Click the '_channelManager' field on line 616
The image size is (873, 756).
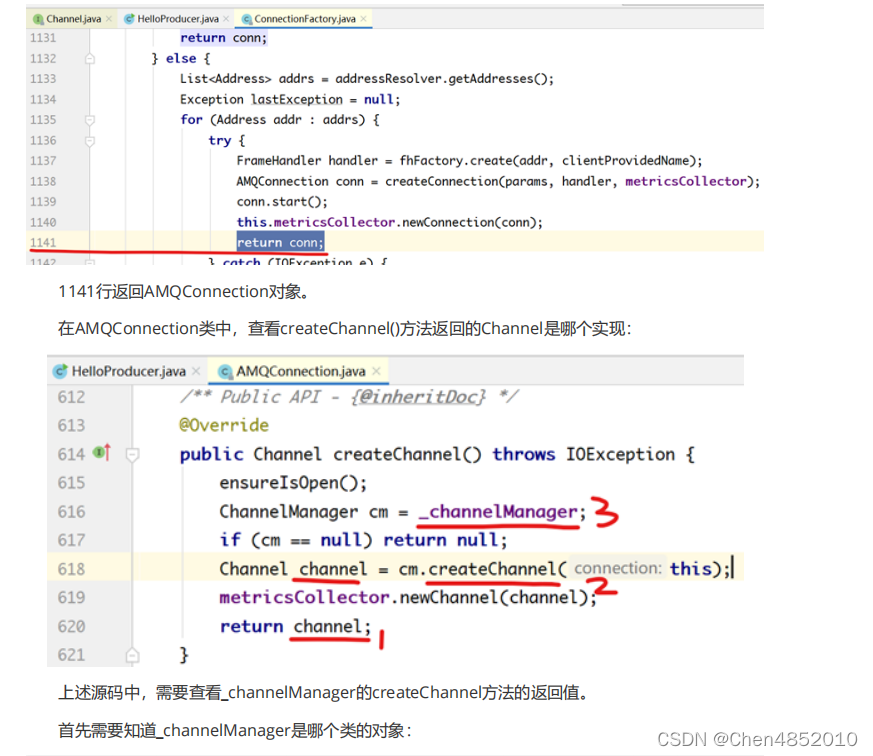point(498,512)
